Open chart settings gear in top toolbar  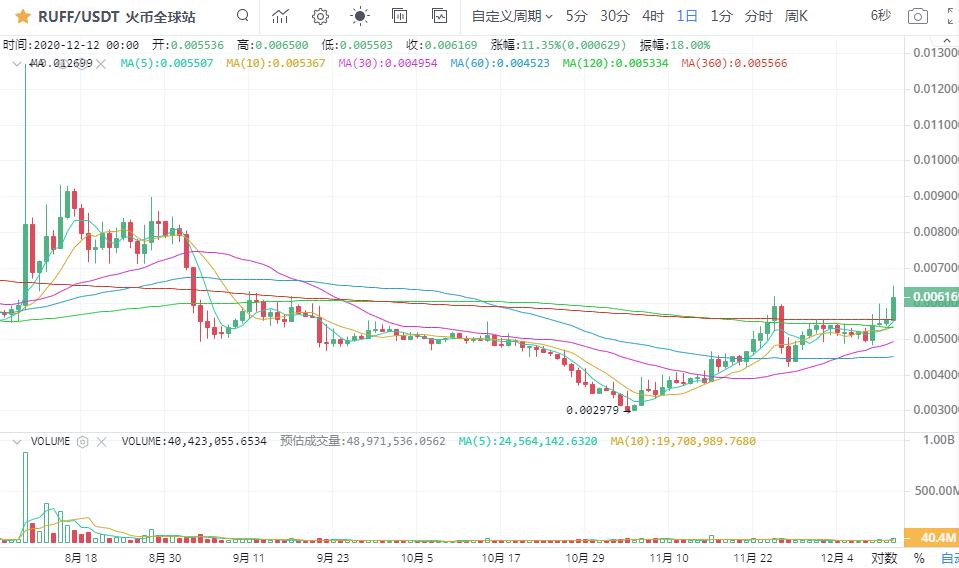pos(320,16)
